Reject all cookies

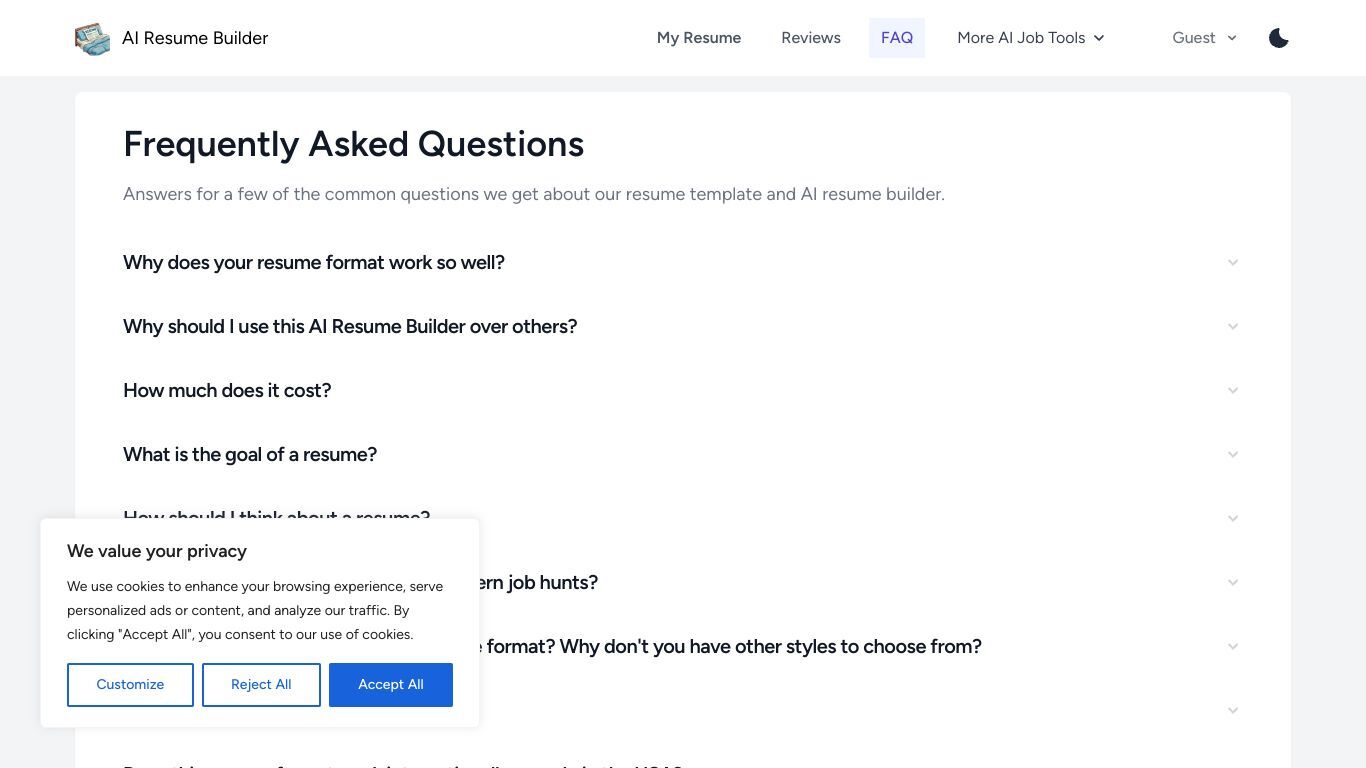pos(261,685)
